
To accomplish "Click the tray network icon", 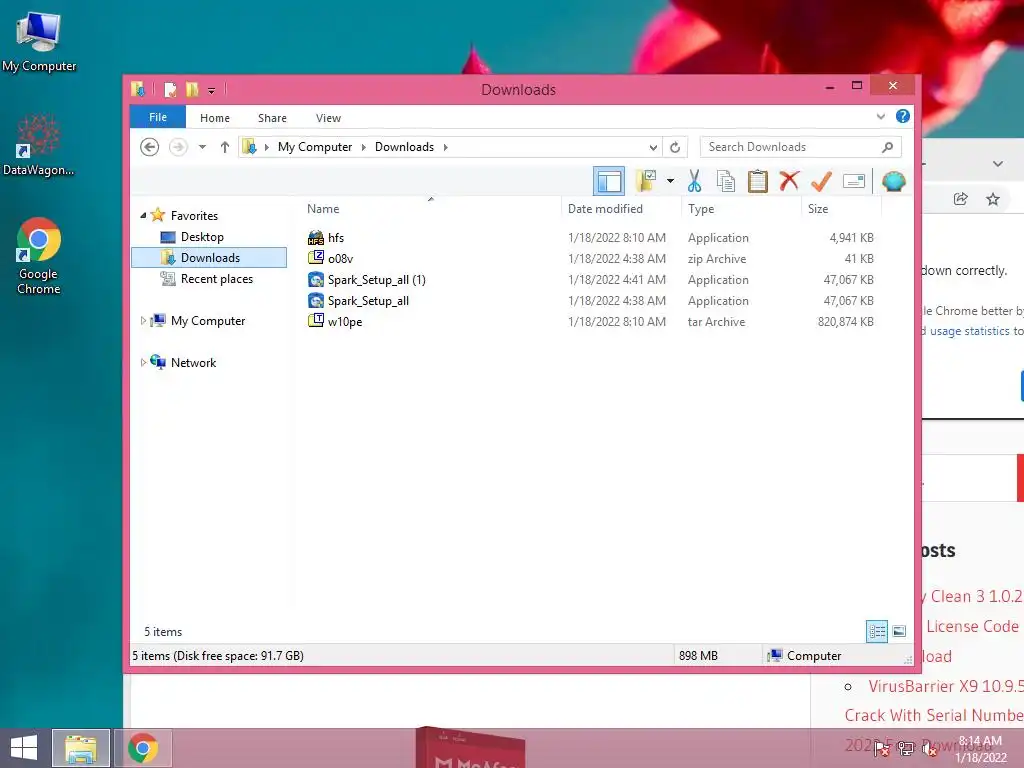I will (906, 748).
